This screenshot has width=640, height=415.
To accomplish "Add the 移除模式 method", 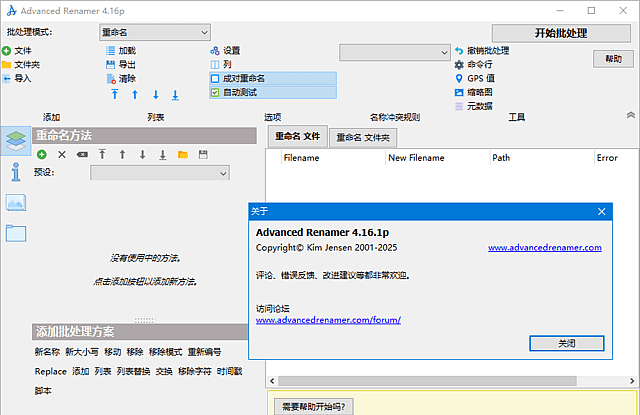I will point(165,352).
